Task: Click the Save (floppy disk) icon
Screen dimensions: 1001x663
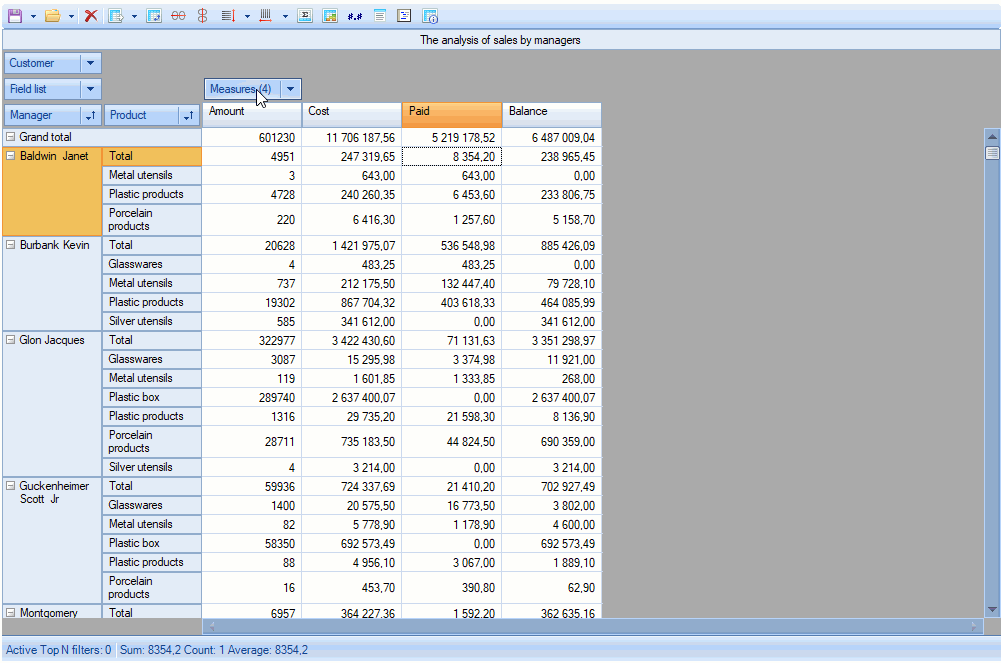Action: 14,16
